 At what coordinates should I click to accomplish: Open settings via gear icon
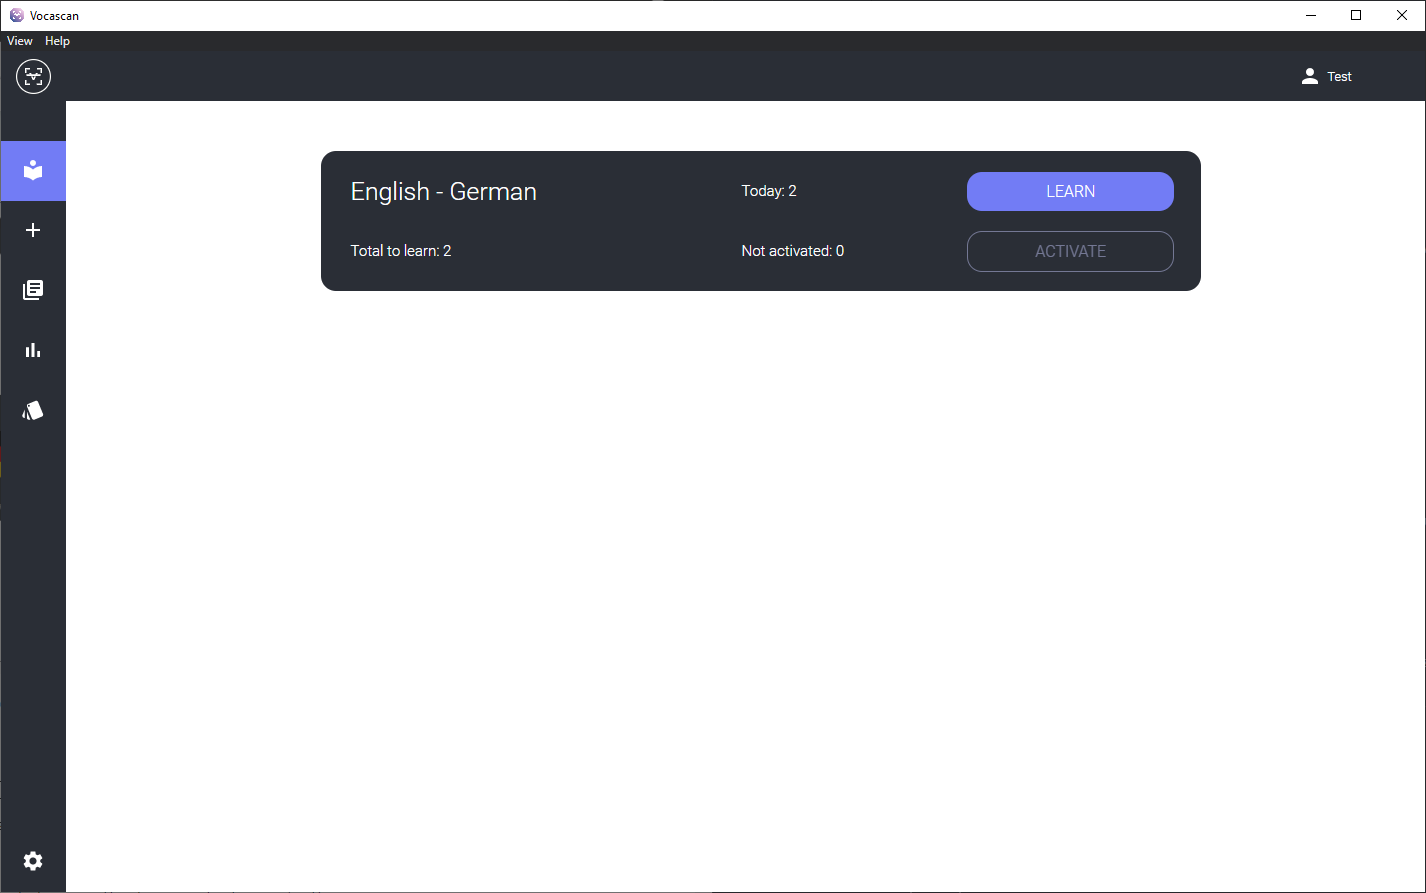pos(33,861)
